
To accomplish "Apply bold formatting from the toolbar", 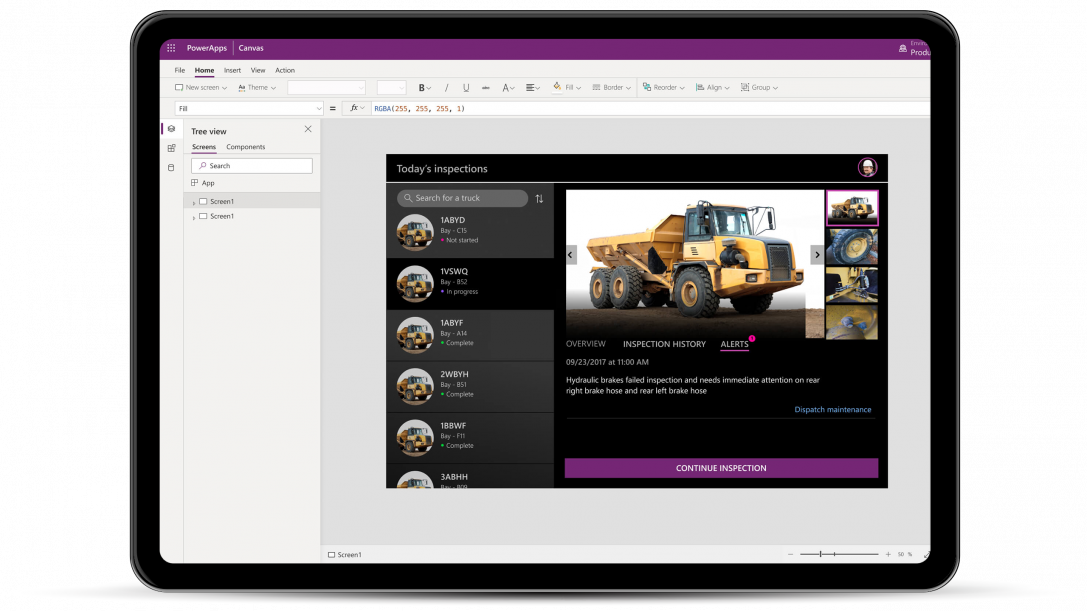I will [x=422, y=88].
